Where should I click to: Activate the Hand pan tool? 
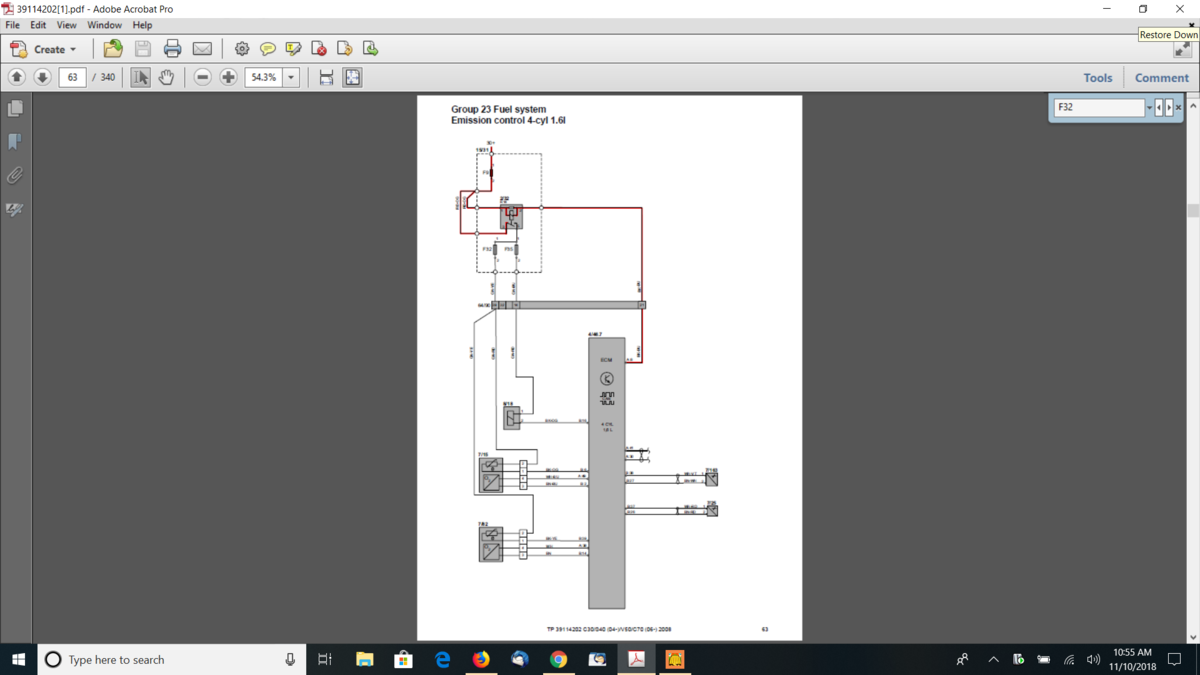[166, 77]
